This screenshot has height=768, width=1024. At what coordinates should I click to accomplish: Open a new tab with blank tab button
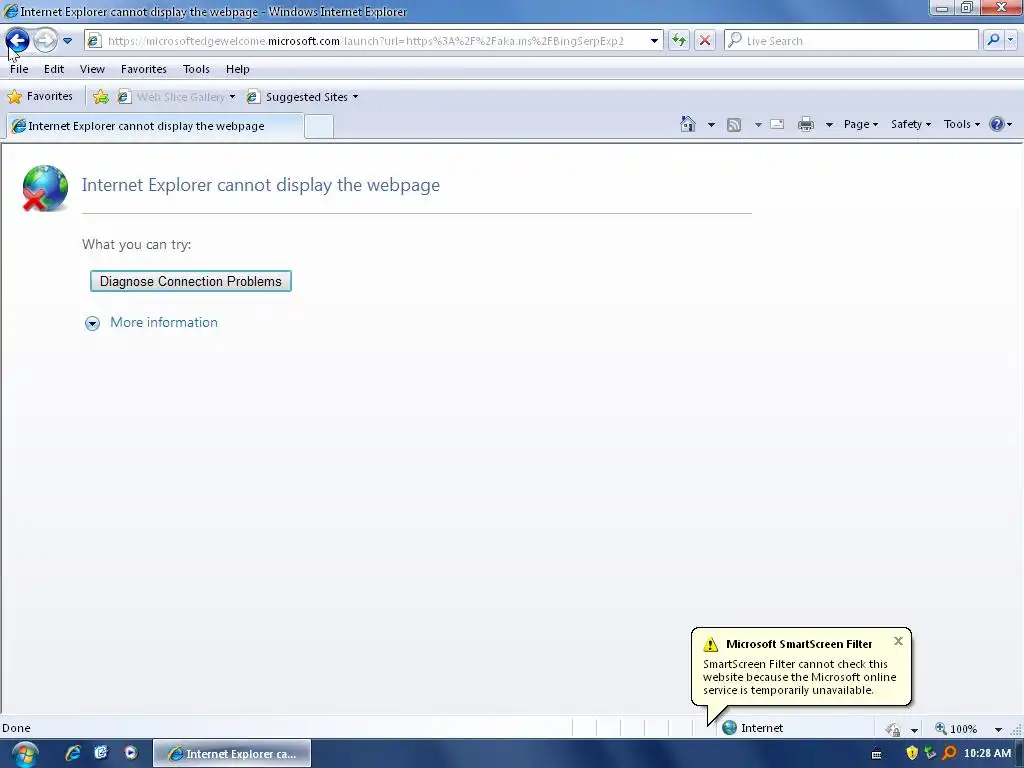pyautogui.click(x=319, y=126)
